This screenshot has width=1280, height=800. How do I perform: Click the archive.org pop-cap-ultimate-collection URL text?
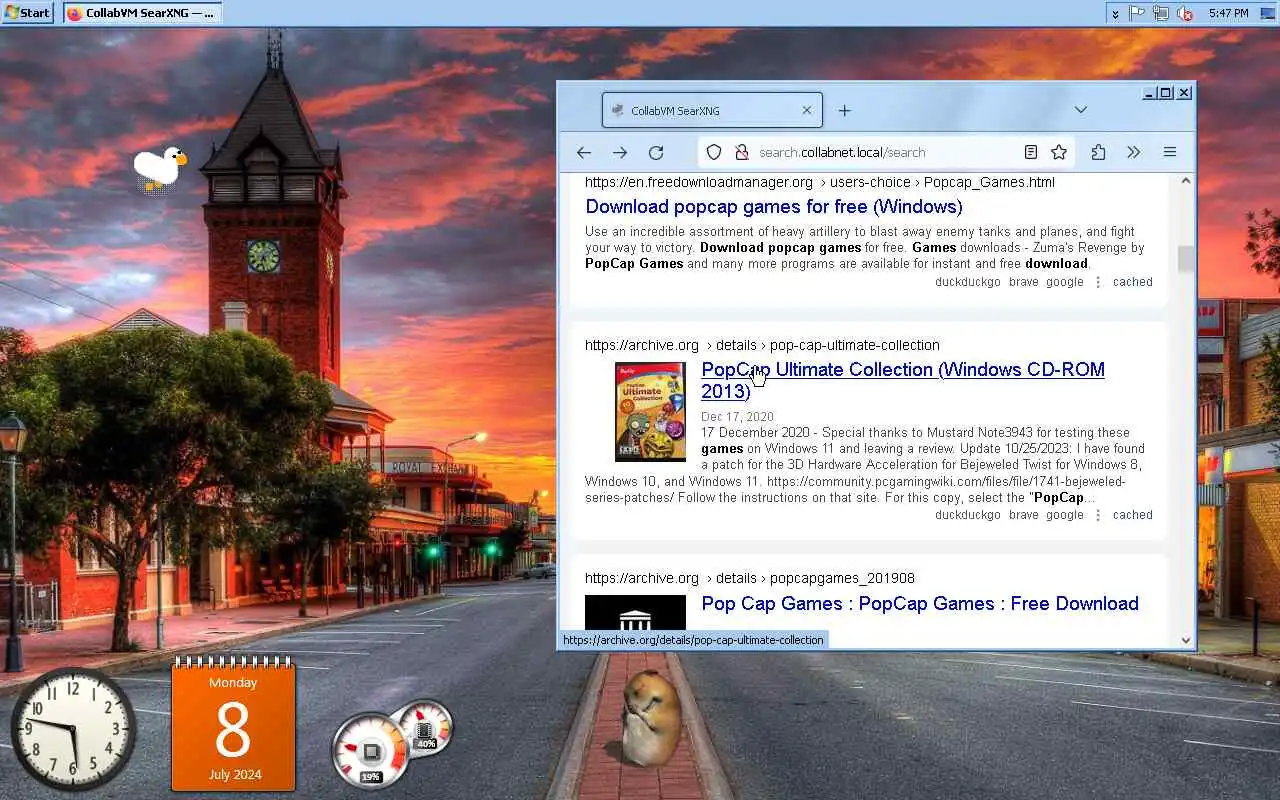click(x=762, y=345)
